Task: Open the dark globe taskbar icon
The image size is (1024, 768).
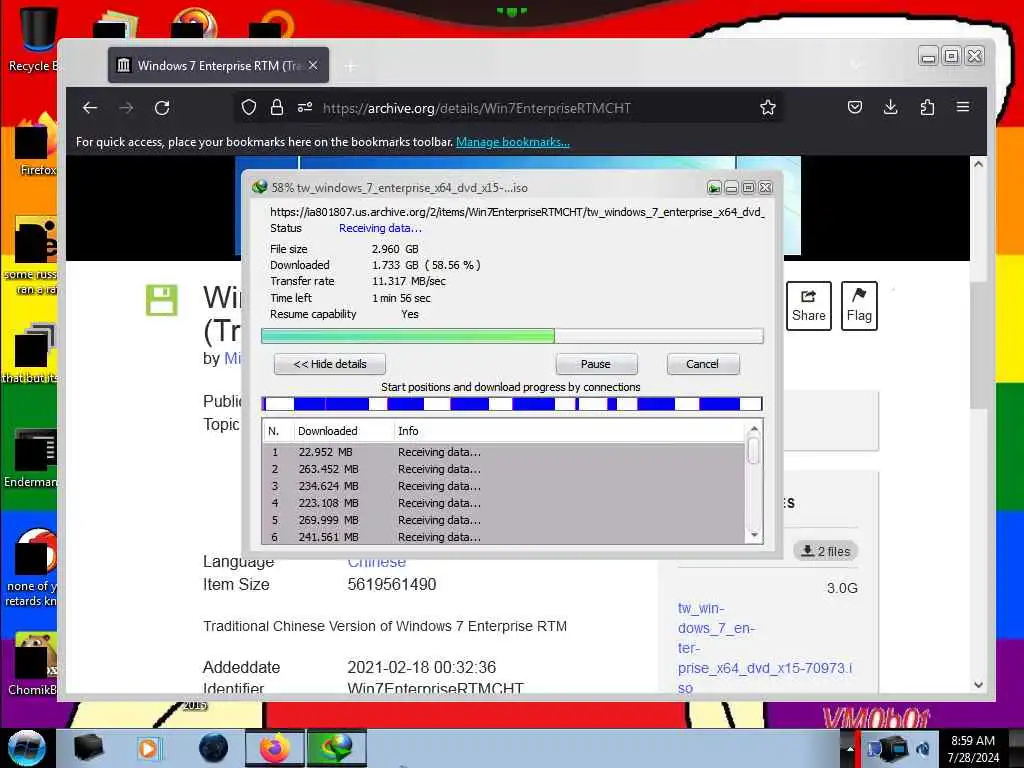Action: [214, 748]
